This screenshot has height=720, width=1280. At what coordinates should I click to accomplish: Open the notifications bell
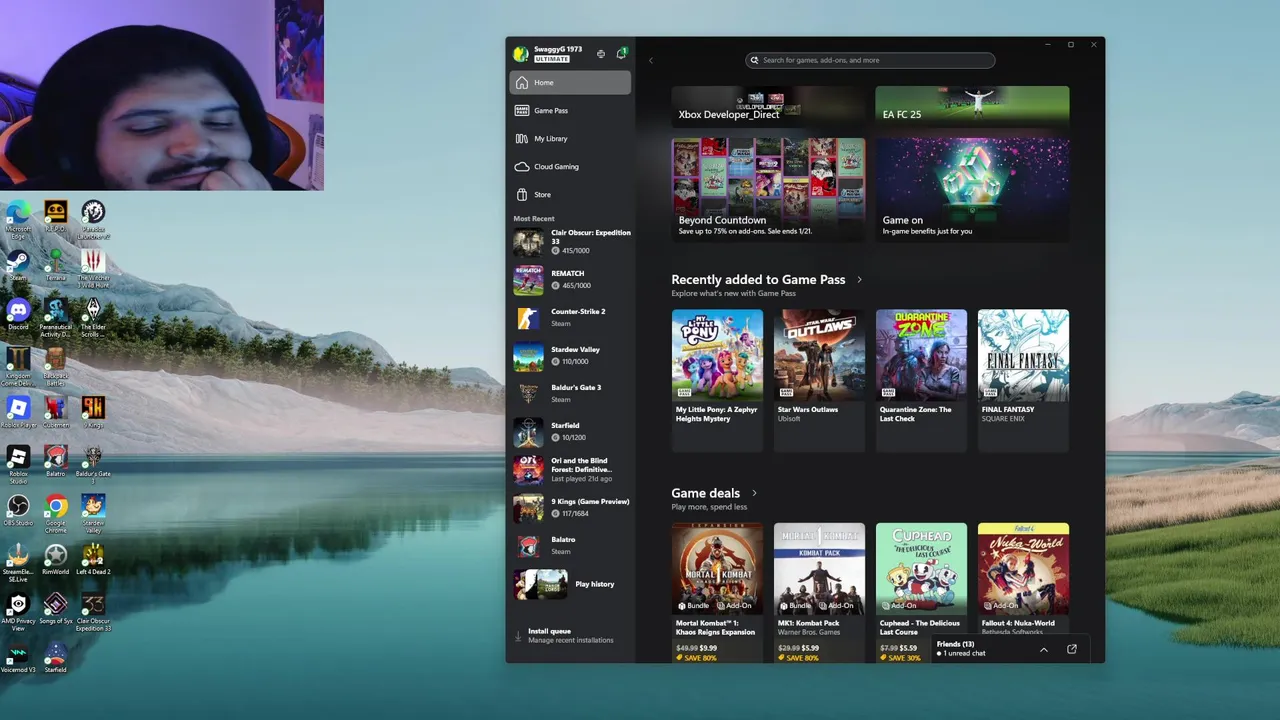tap(621, 53)
